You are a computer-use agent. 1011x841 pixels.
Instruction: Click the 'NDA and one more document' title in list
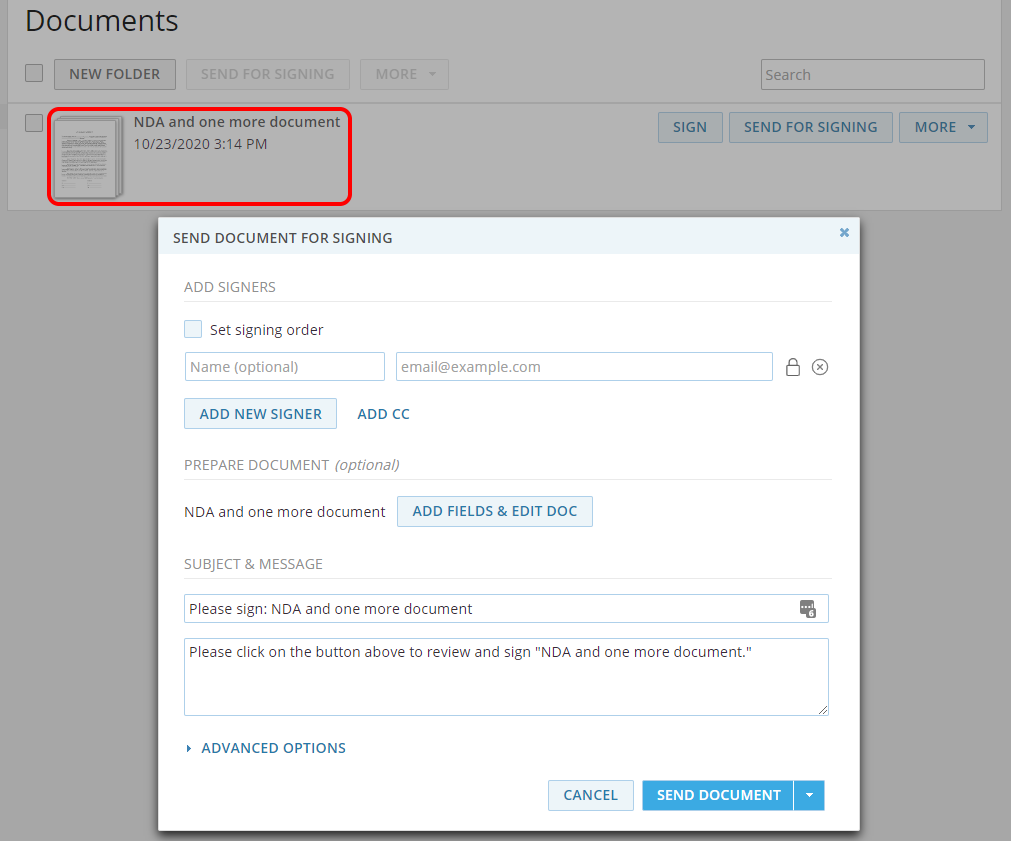(x=237, y=122)
